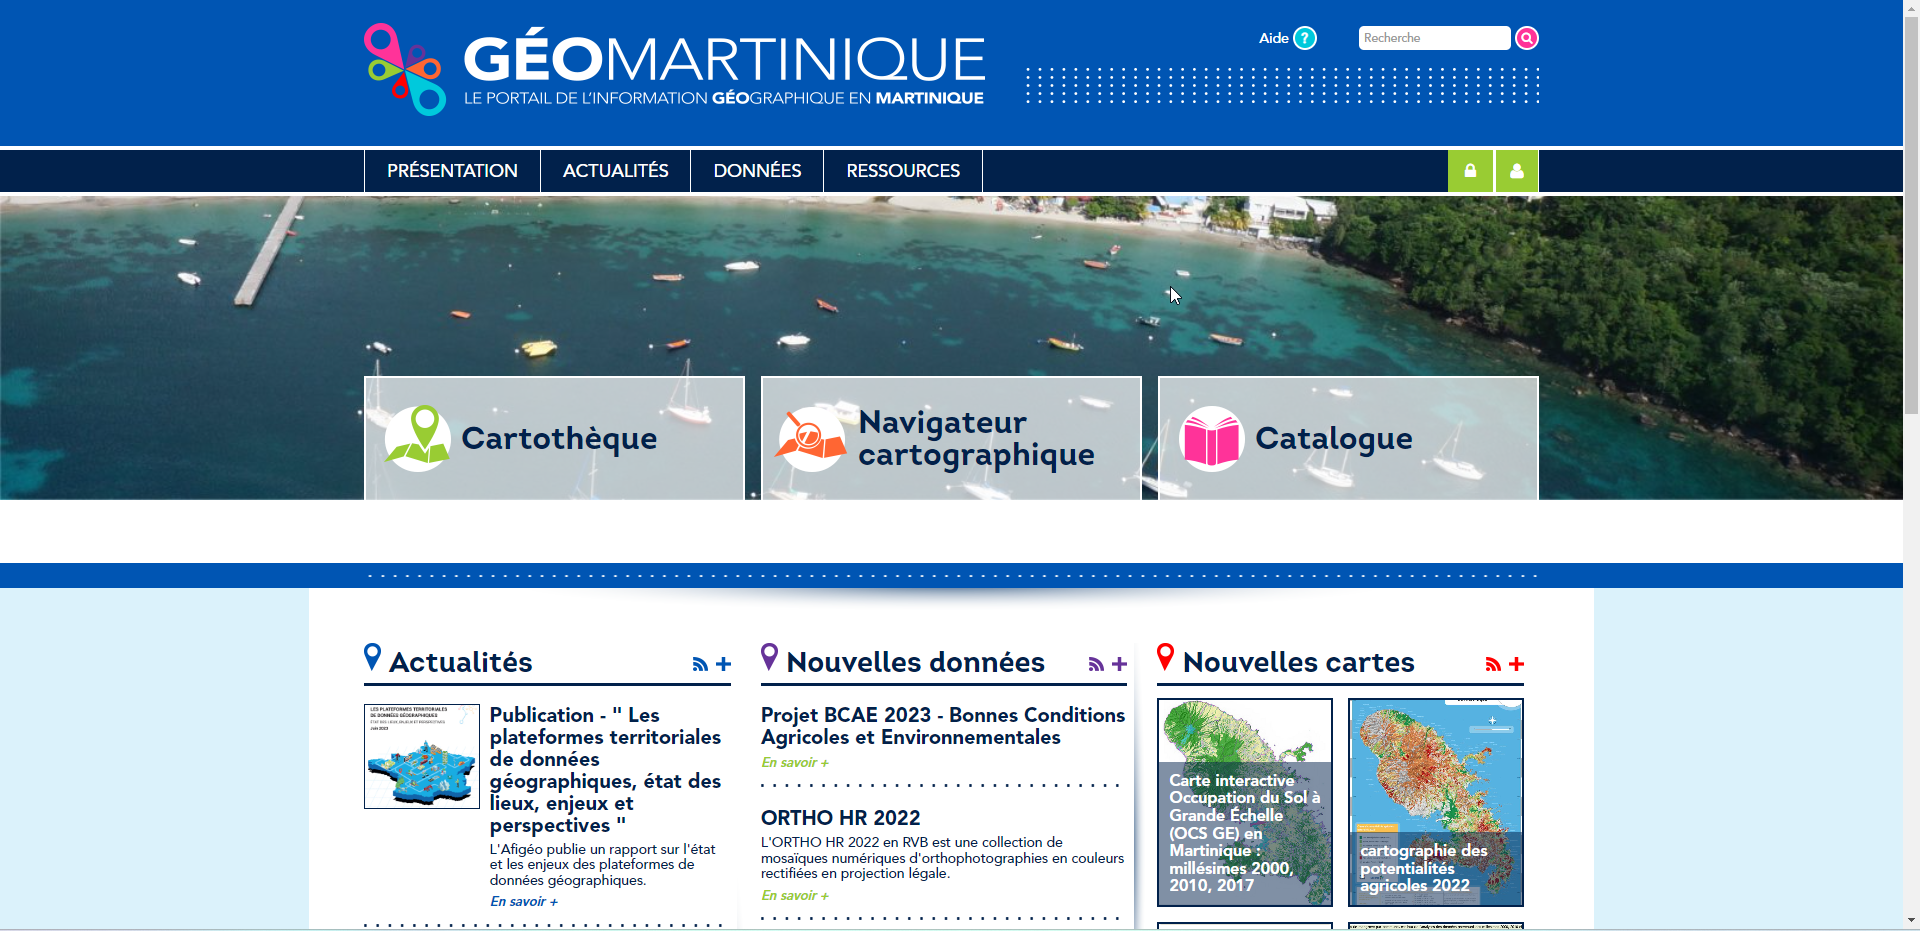Image resolution: width=1920 pixels, height=931 pixels.
Task: Click the green padlock login icon
Action: tap(1470, 171)
